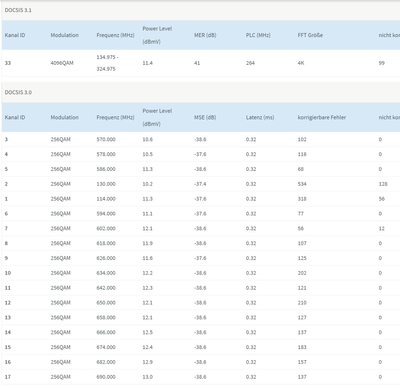The height and width of the screenshot is (388, 400).
Task: Select the row with frequency 570.000
Action: pos(201,139)
